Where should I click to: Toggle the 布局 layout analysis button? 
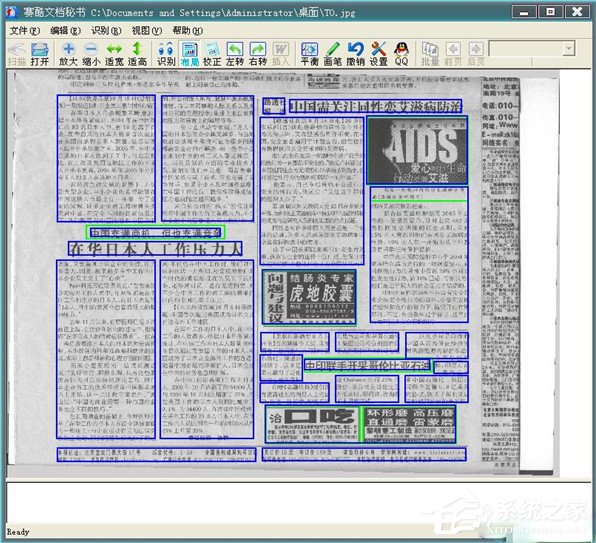pyautogui.click(x=189, y=54)
